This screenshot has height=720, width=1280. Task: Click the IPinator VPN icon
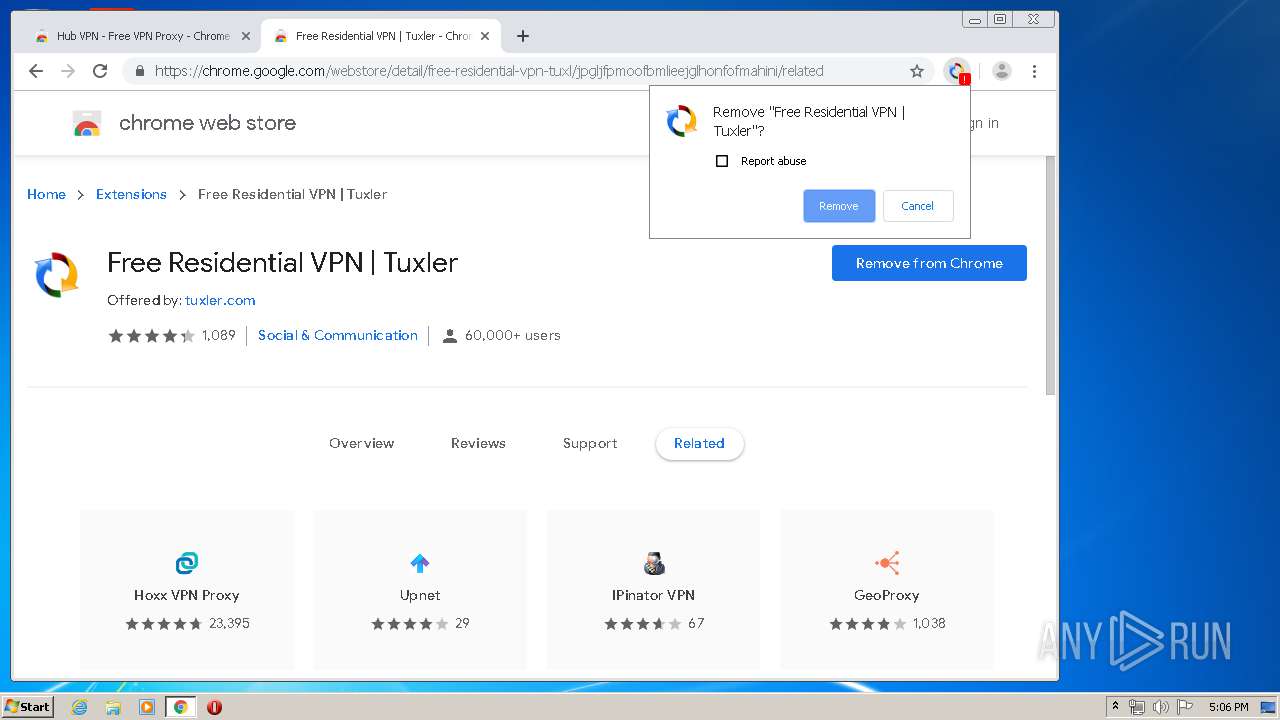point(653,563)
